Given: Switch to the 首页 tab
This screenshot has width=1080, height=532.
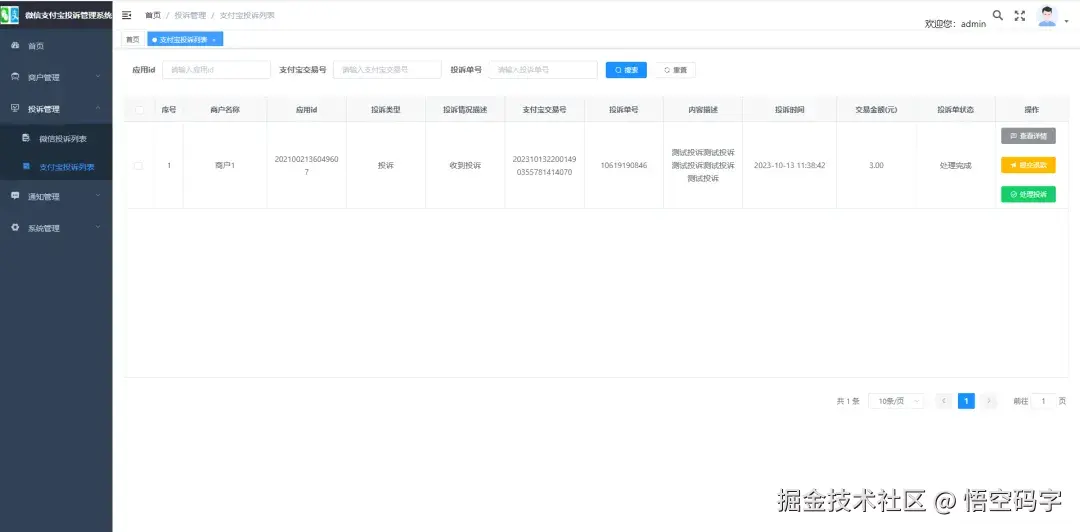Looking at the screenshot, I should pos(132,40).
